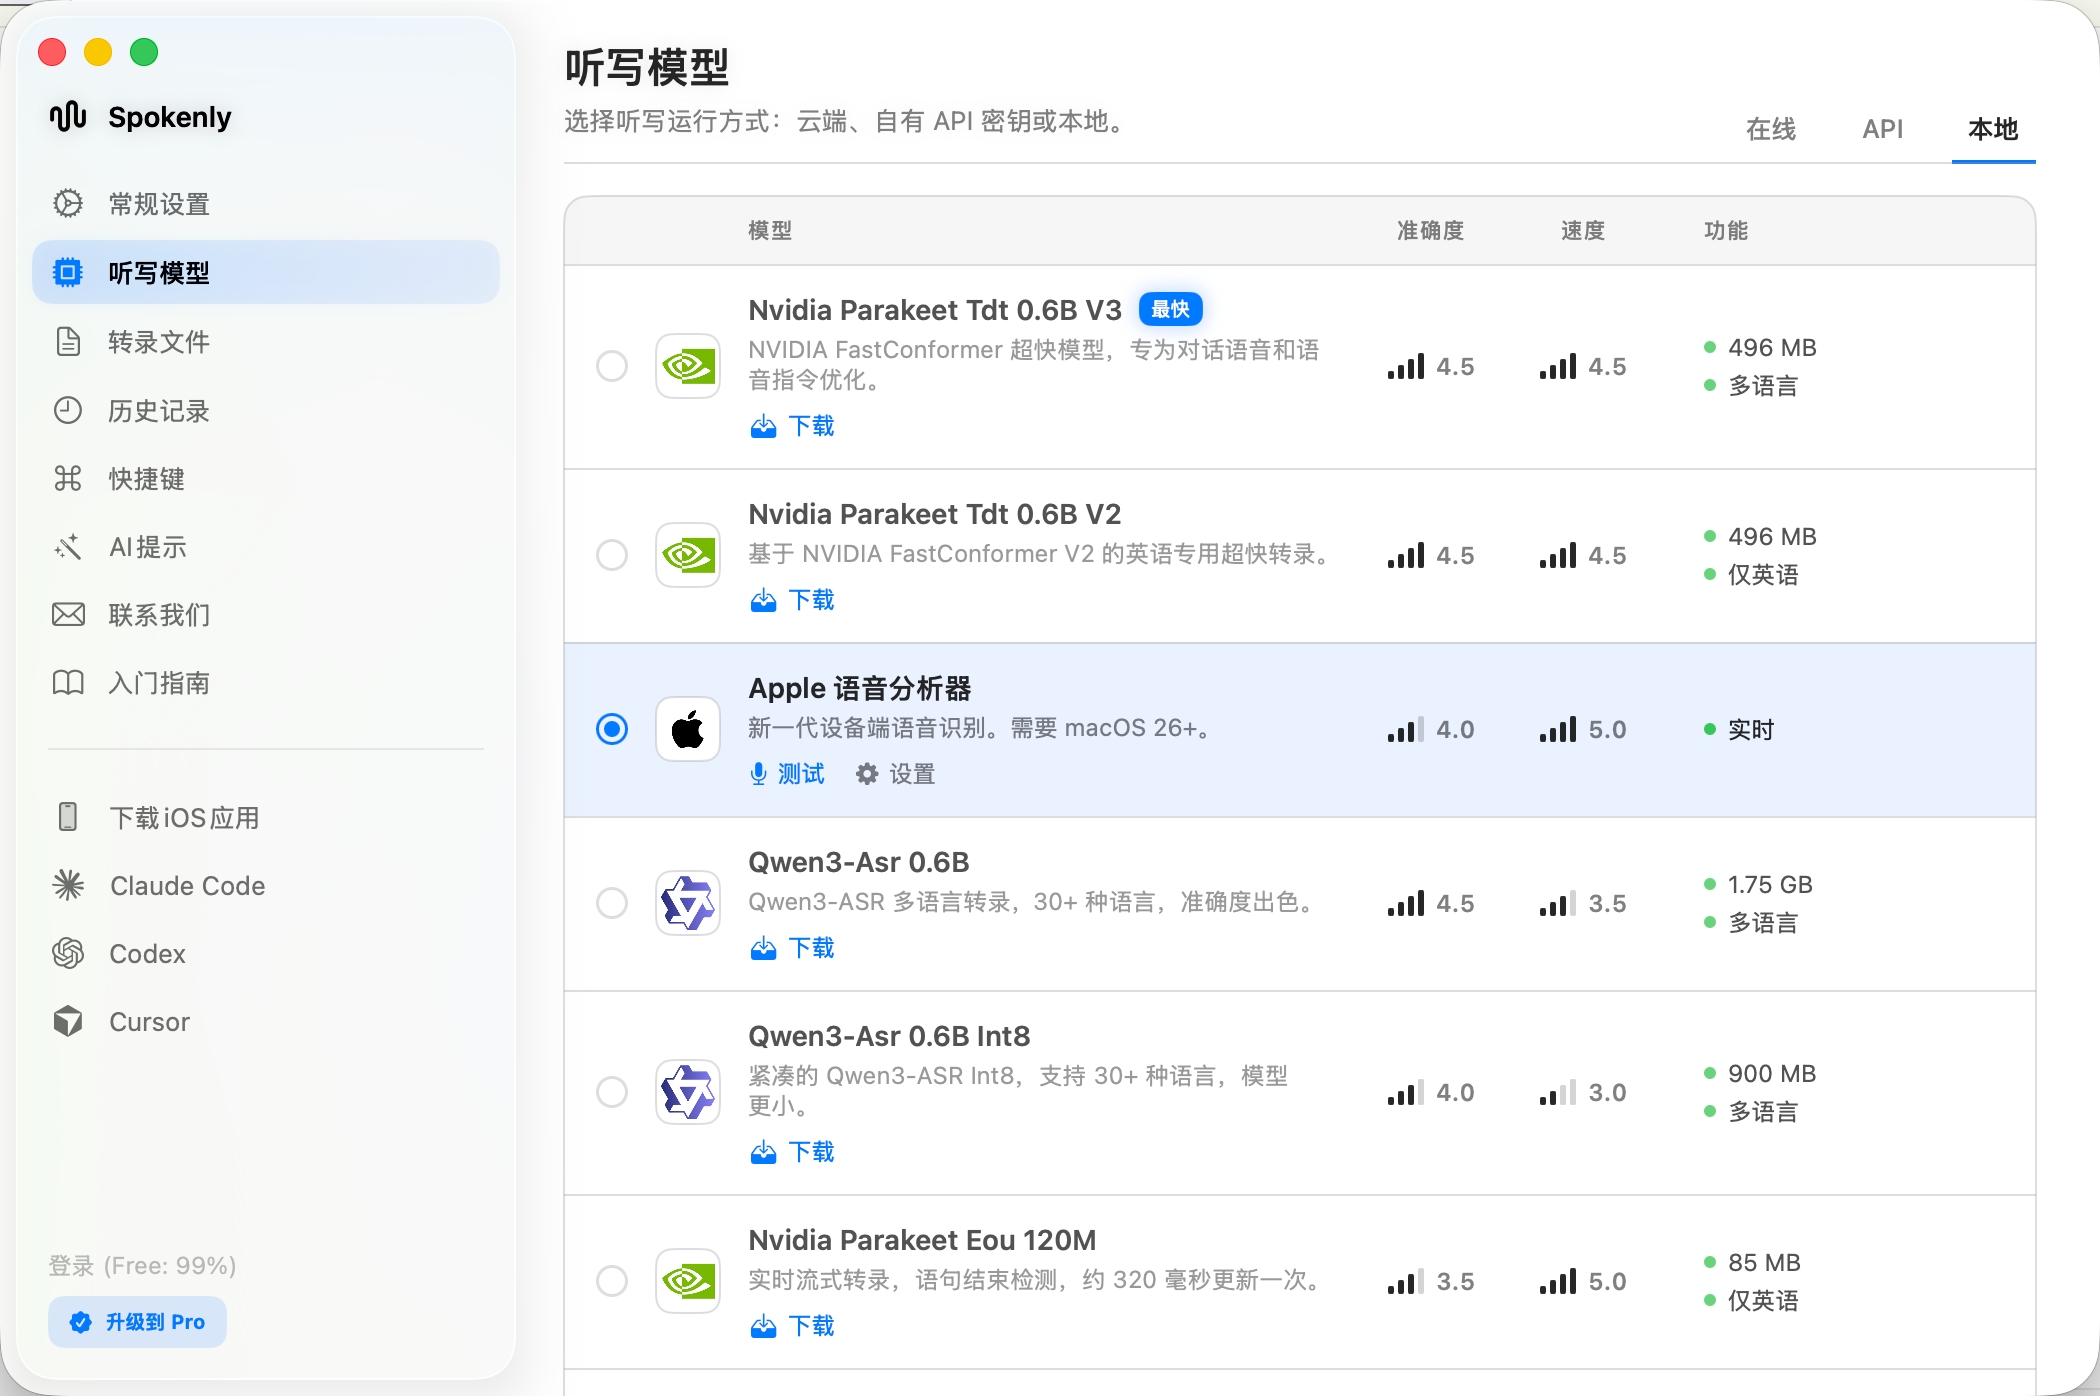Viewport: 2100px width, 1396px height.
Task: Select Nvidia Parakeet Tdt 0.6B V2 radio button
Action: pyautogui.click(x=612, y=555)
